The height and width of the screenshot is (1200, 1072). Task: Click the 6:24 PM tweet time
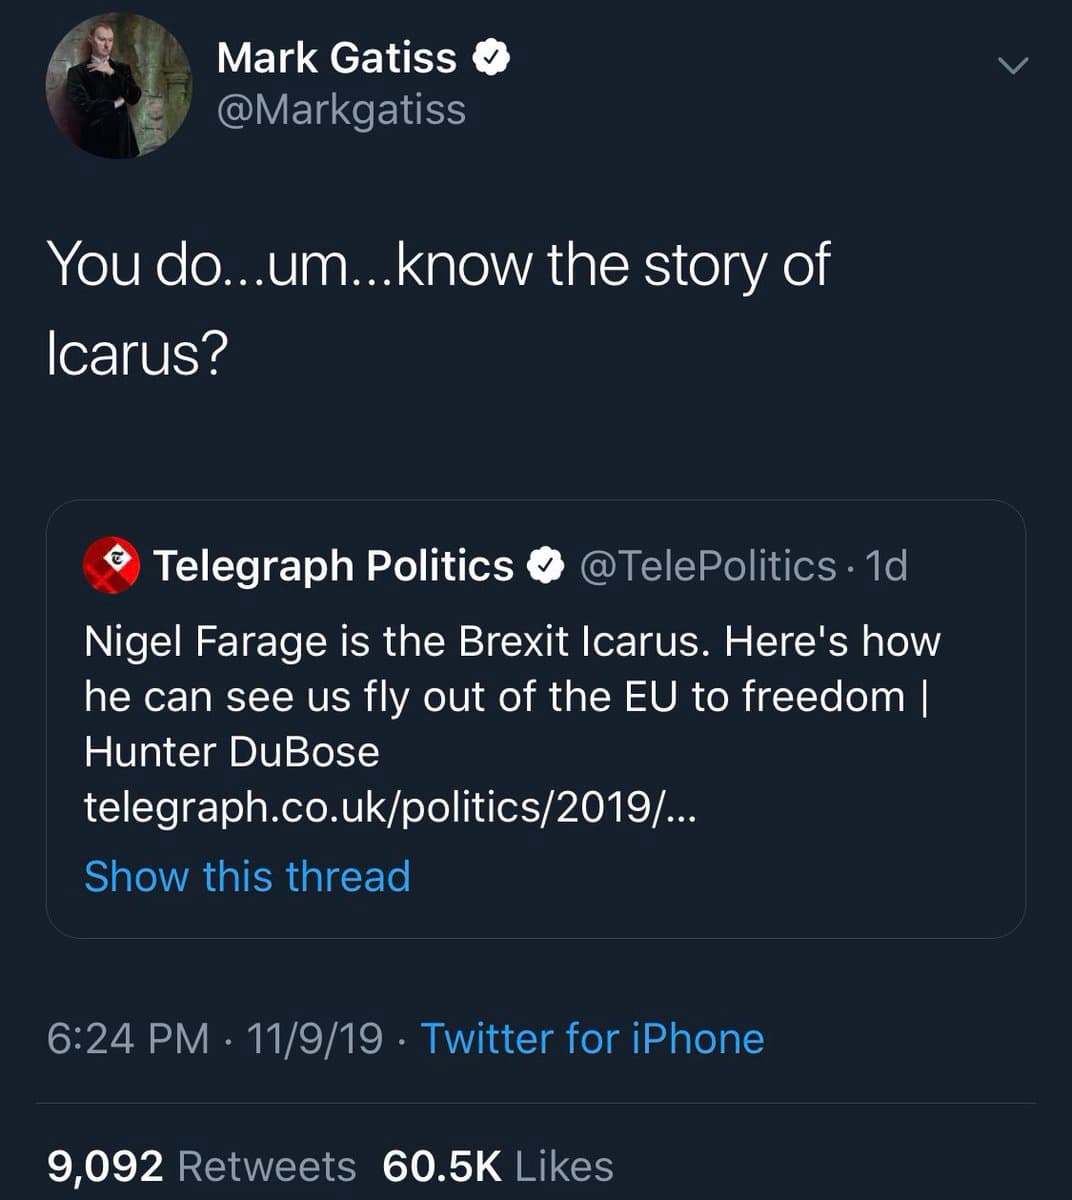coord(128,1038)
